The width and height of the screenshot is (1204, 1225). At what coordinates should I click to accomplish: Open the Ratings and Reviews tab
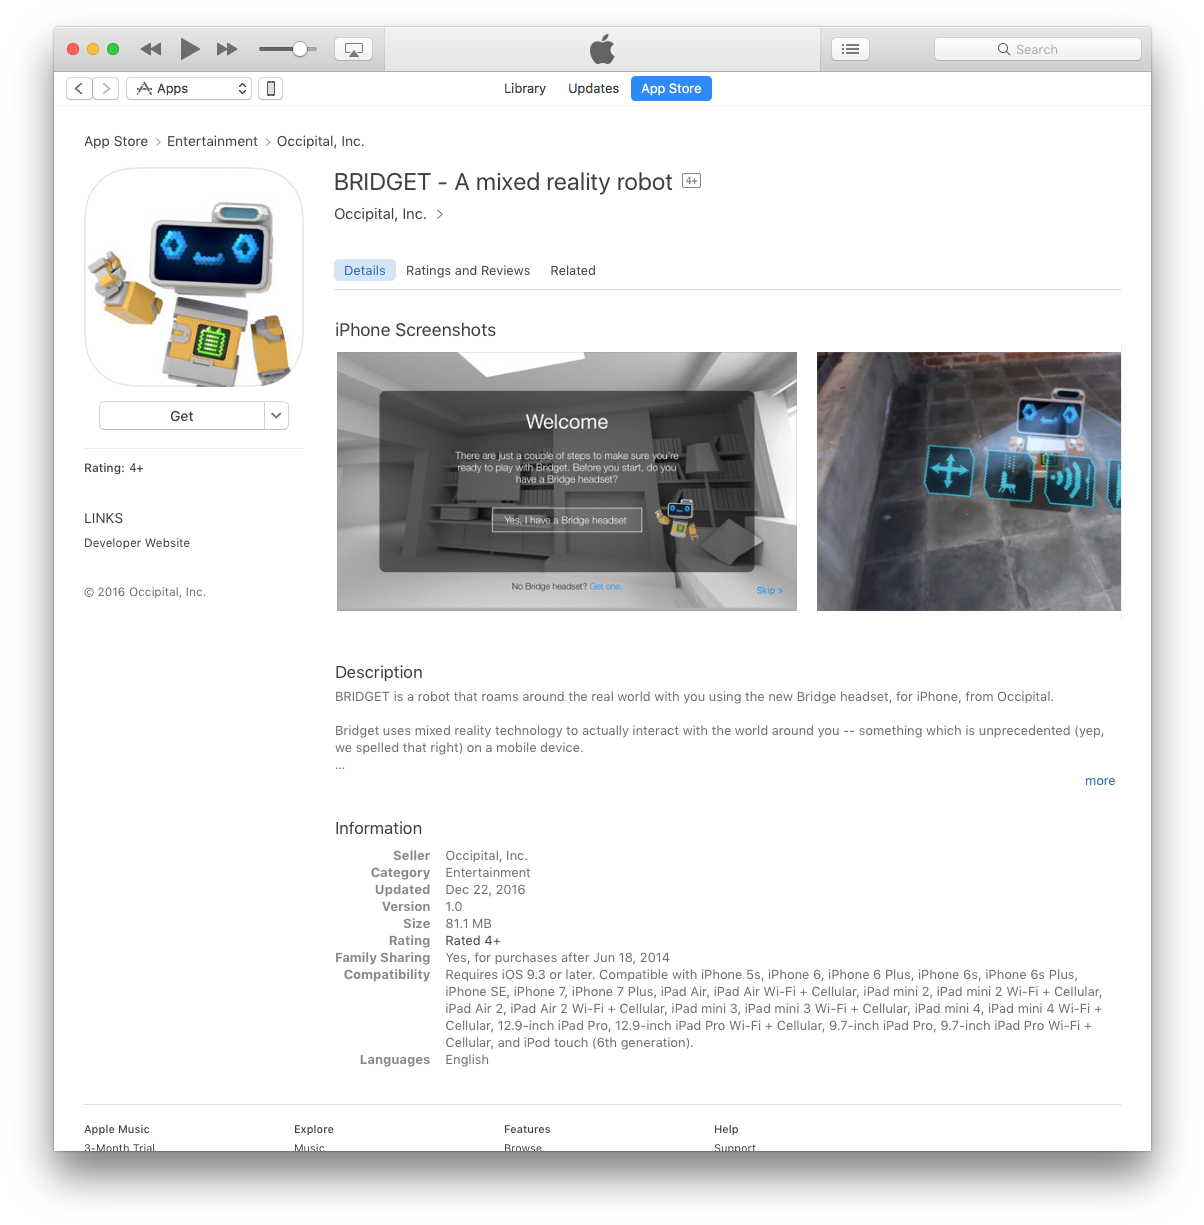tap(468, 271)
